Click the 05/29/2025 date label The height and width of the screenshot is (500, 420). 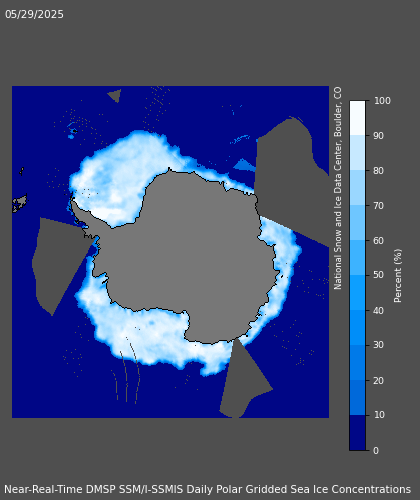click(x=34, y=14)
